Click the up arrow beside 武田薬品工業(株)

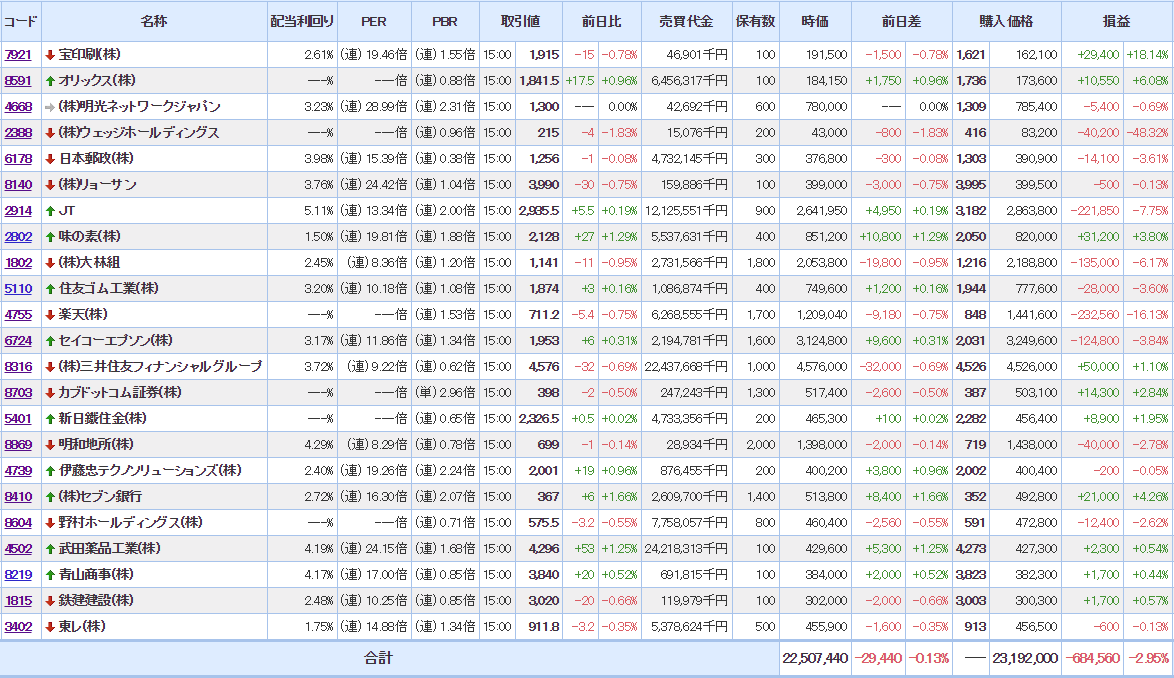tap(50, 549)
